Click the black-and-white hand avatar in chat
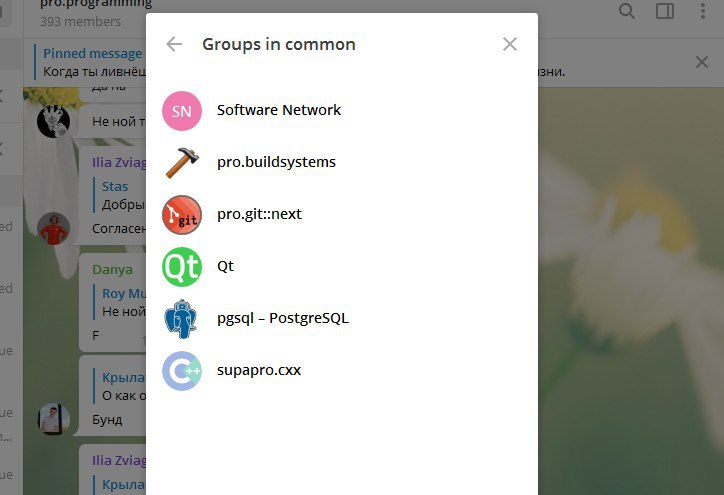Image resolution: width=724 pixels, height=495 pixels. pyautogui.click(x=54, y=121)
